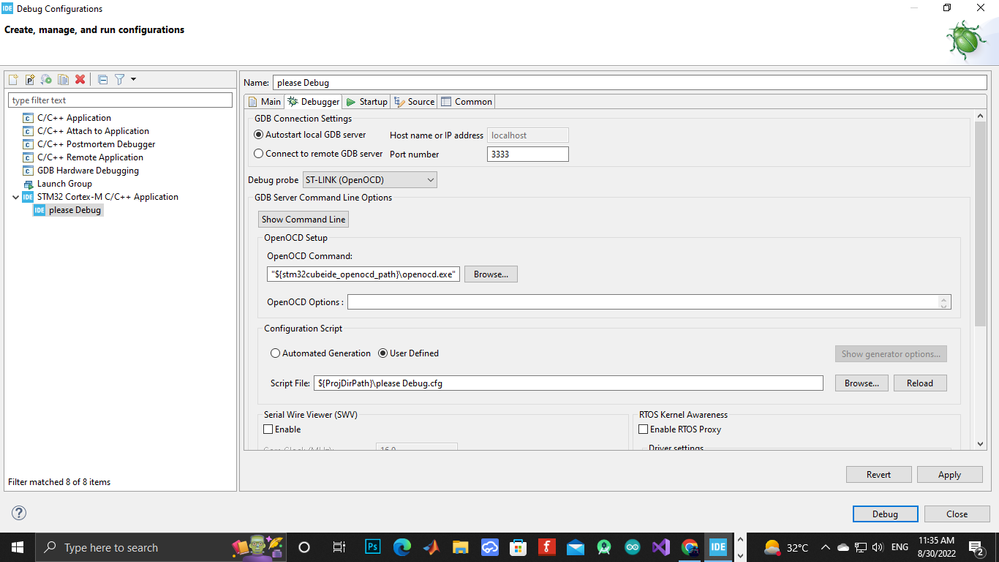
Task: Click Revert button
Action: 879,475
